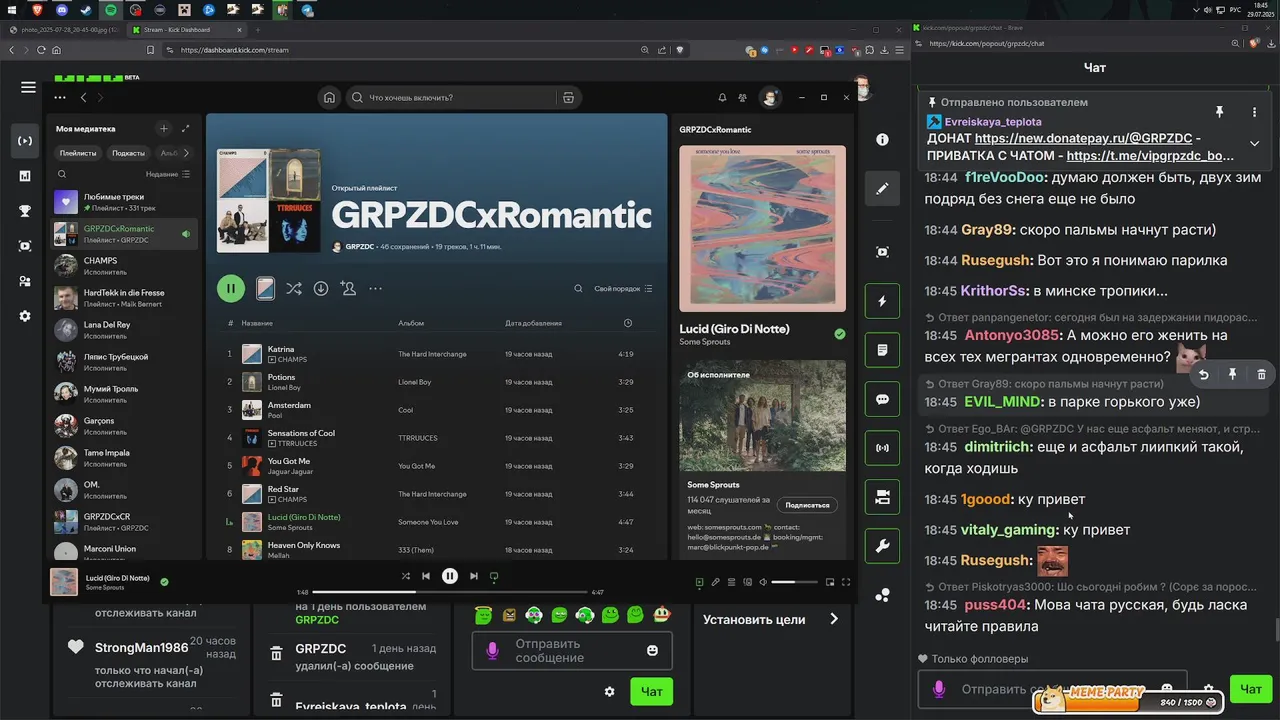Open Kick dashboard hamburger menu
Viewport: 1280px width, 720px height.
pyautogui.click(x=28, y=87)
